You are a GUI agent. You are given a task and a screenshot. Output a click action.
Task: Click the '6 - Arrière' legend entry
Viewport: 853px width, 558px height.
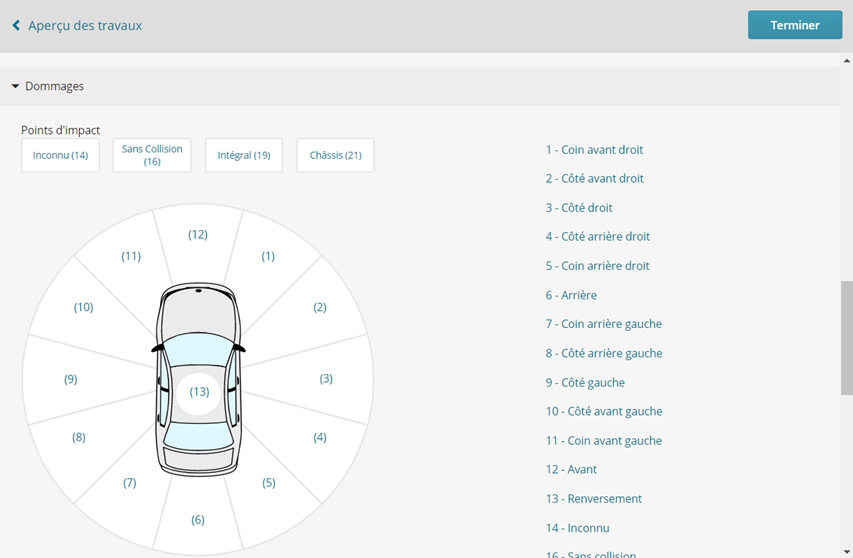(x=571, y=295)
